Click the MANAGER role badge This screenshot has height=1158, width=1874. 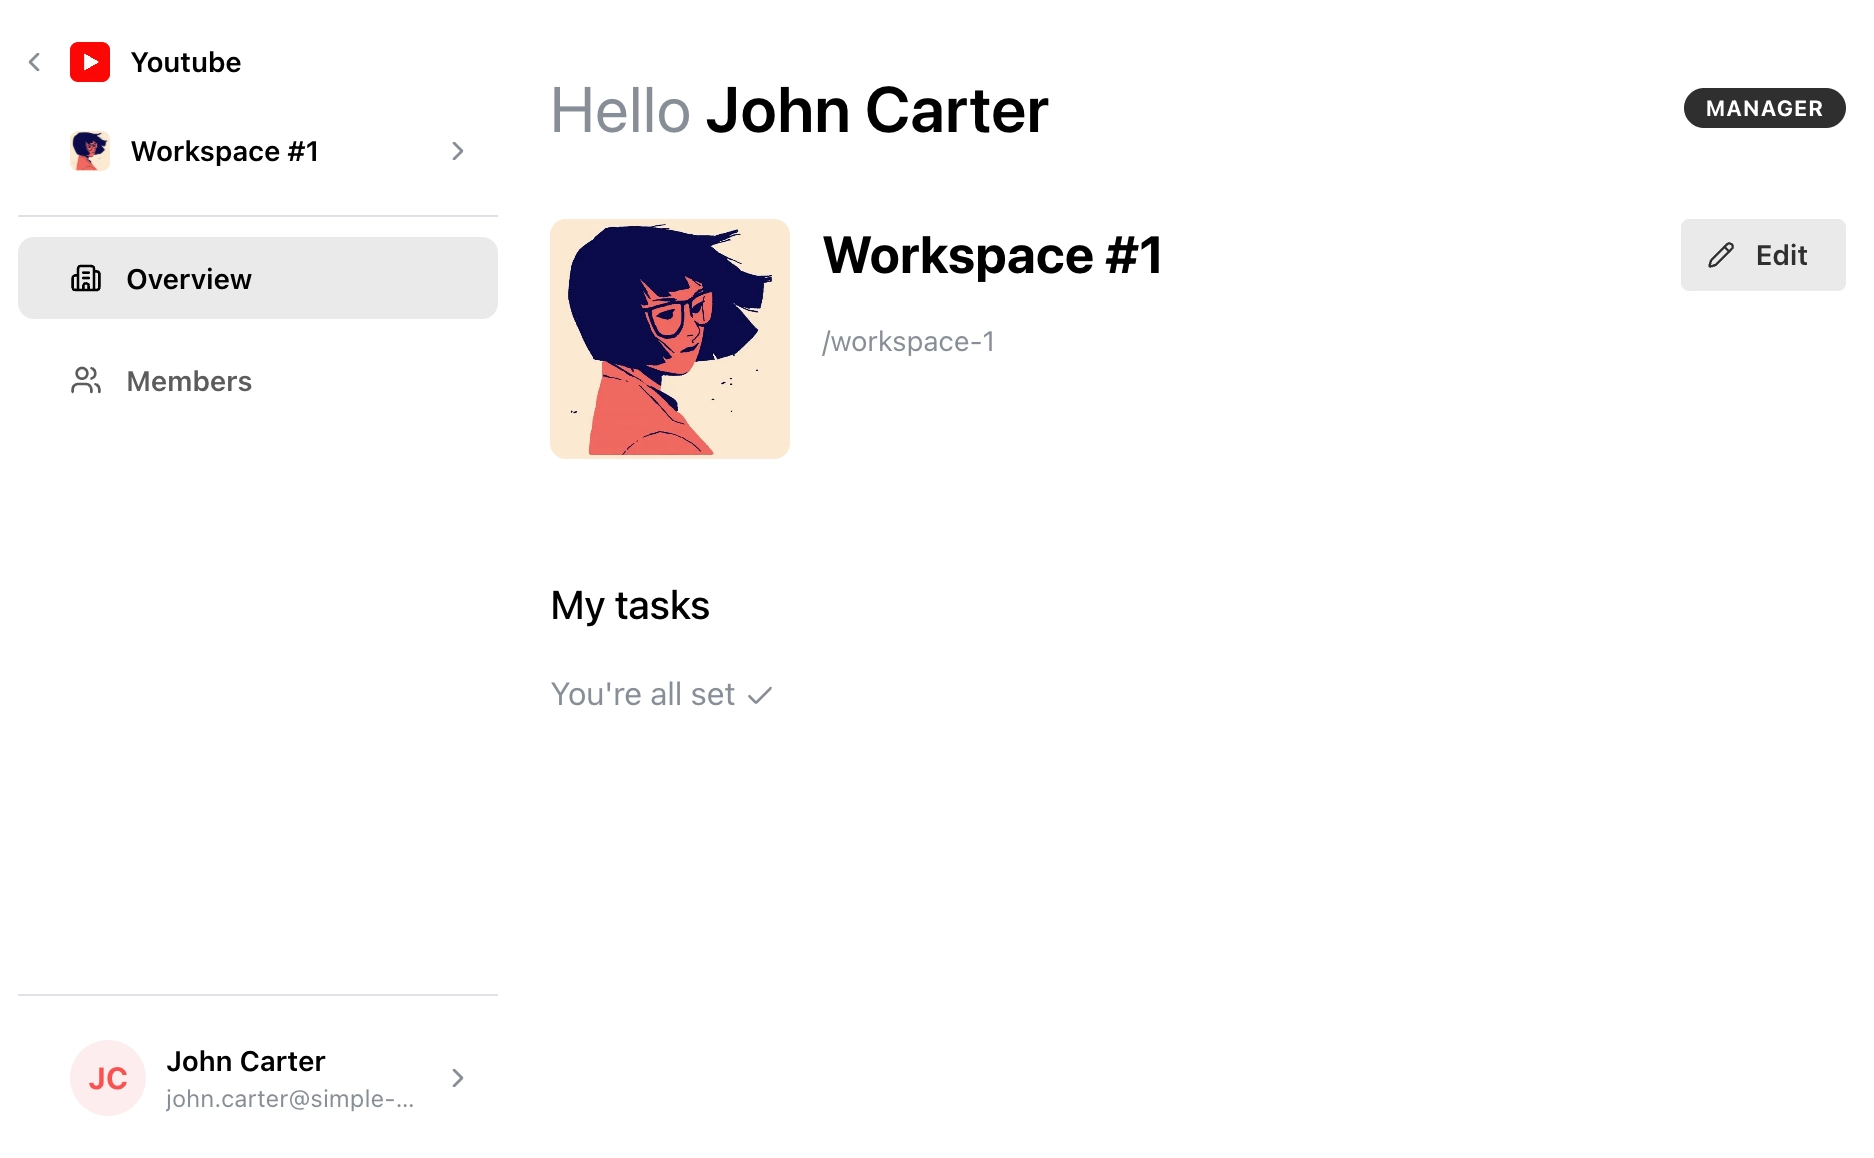[1764, 108]
